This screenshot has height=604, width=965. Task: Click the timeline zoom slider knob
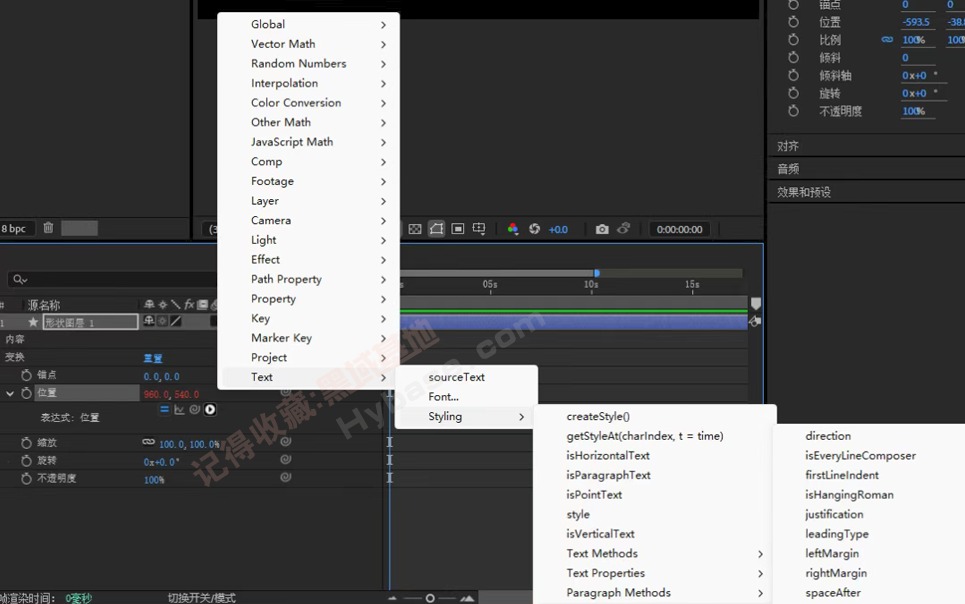pos(430,598)
